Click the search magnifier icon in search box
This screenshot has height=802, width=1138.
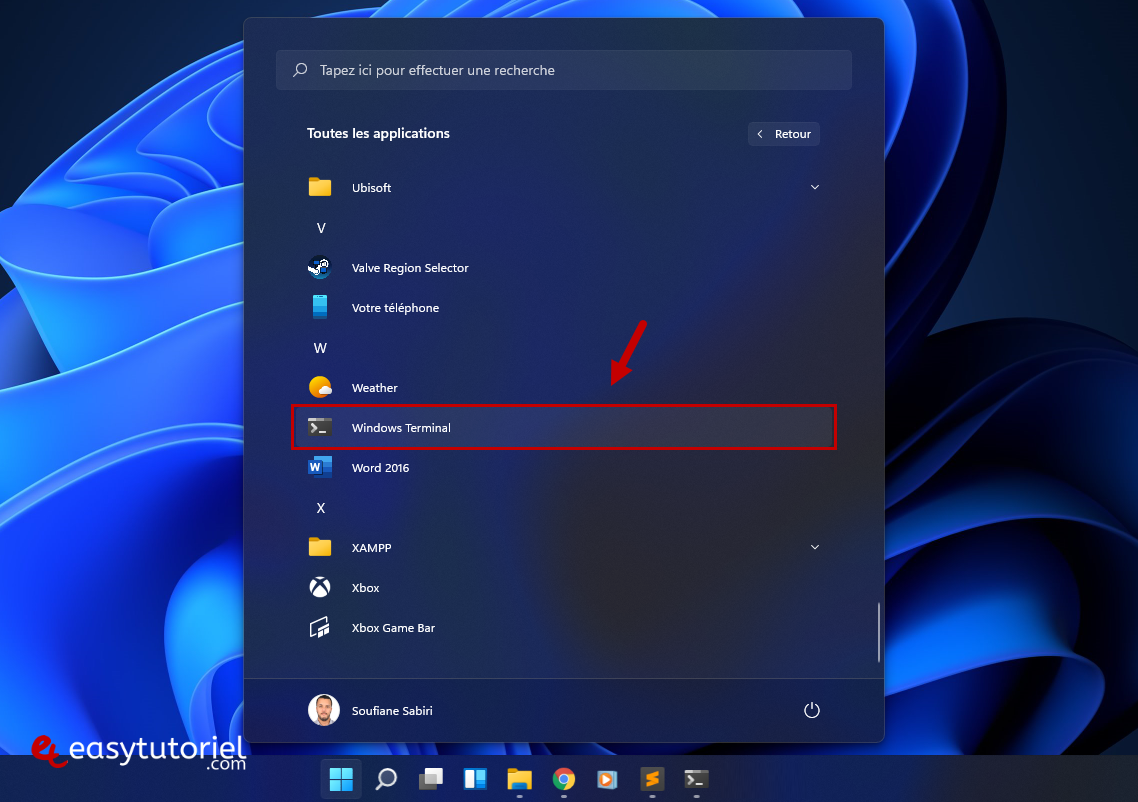pyautogui.click(x=300, y=70)
